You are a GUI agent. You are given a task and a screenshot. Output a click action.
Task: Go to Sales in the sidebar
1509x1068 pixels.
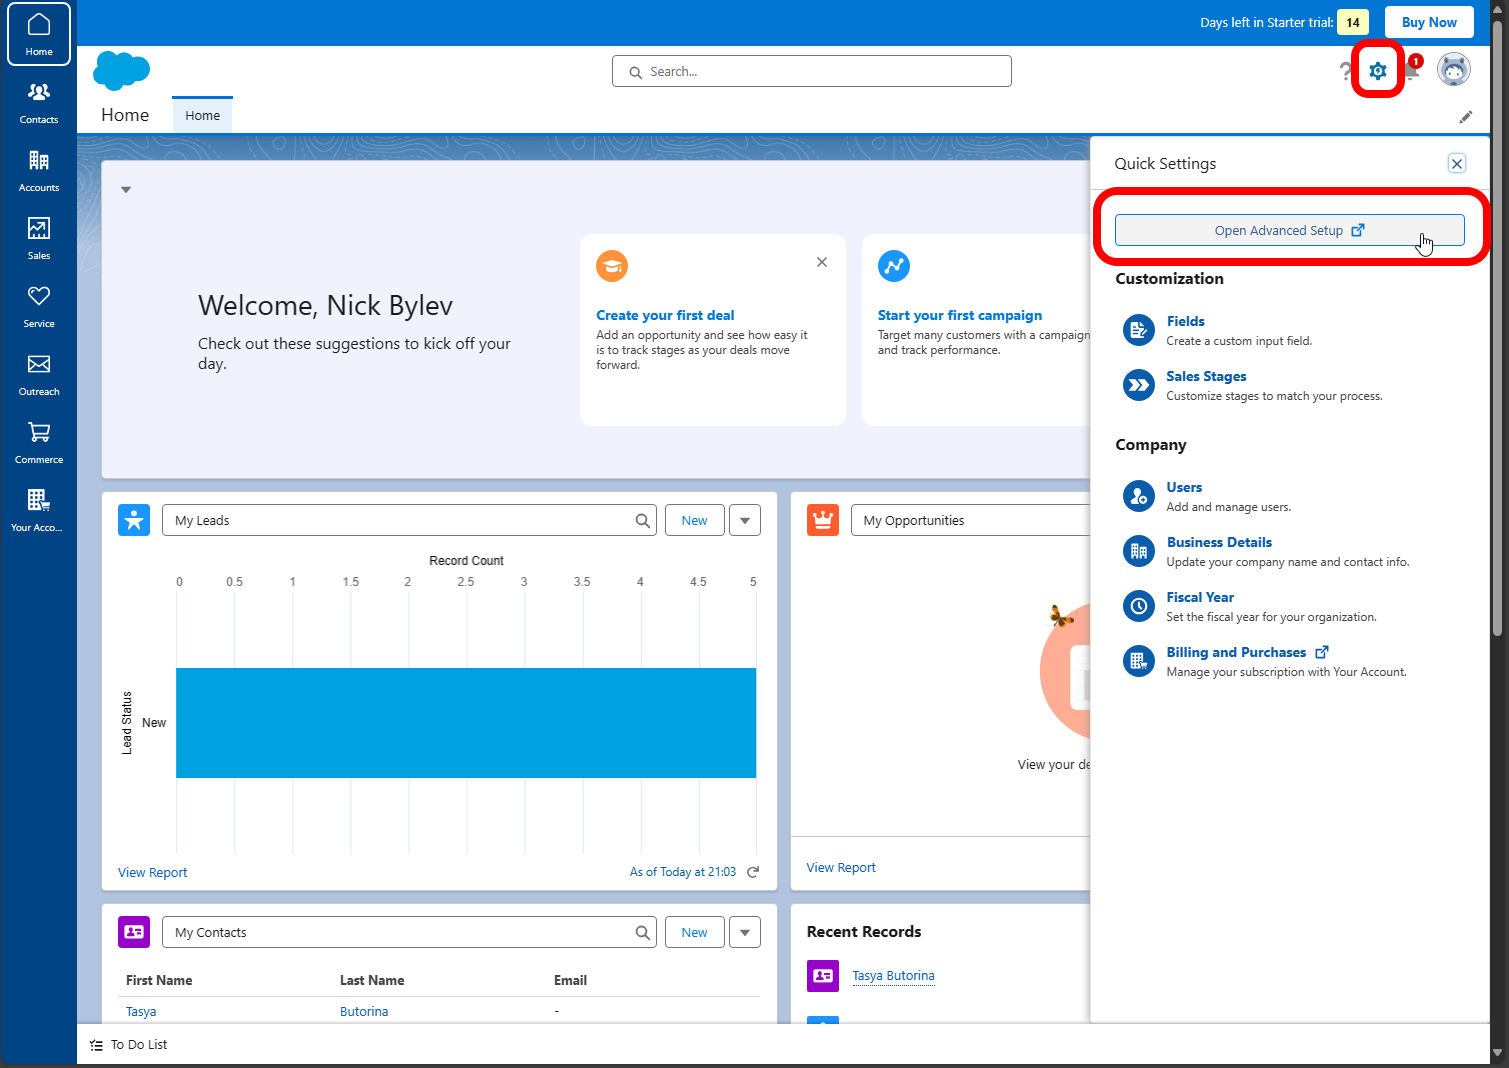tap(39, 239)
